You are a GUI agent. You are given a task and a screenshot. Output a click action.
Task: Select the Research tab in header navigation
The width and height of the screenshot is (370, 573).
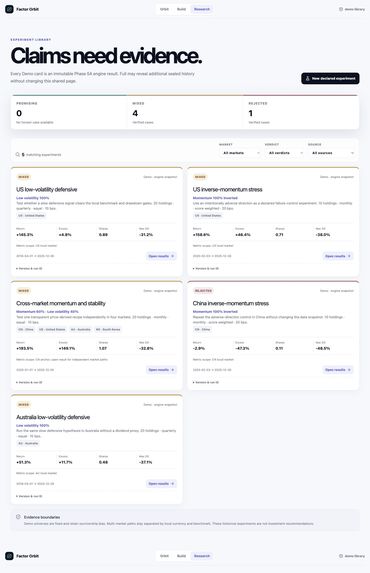pos(202,9)
